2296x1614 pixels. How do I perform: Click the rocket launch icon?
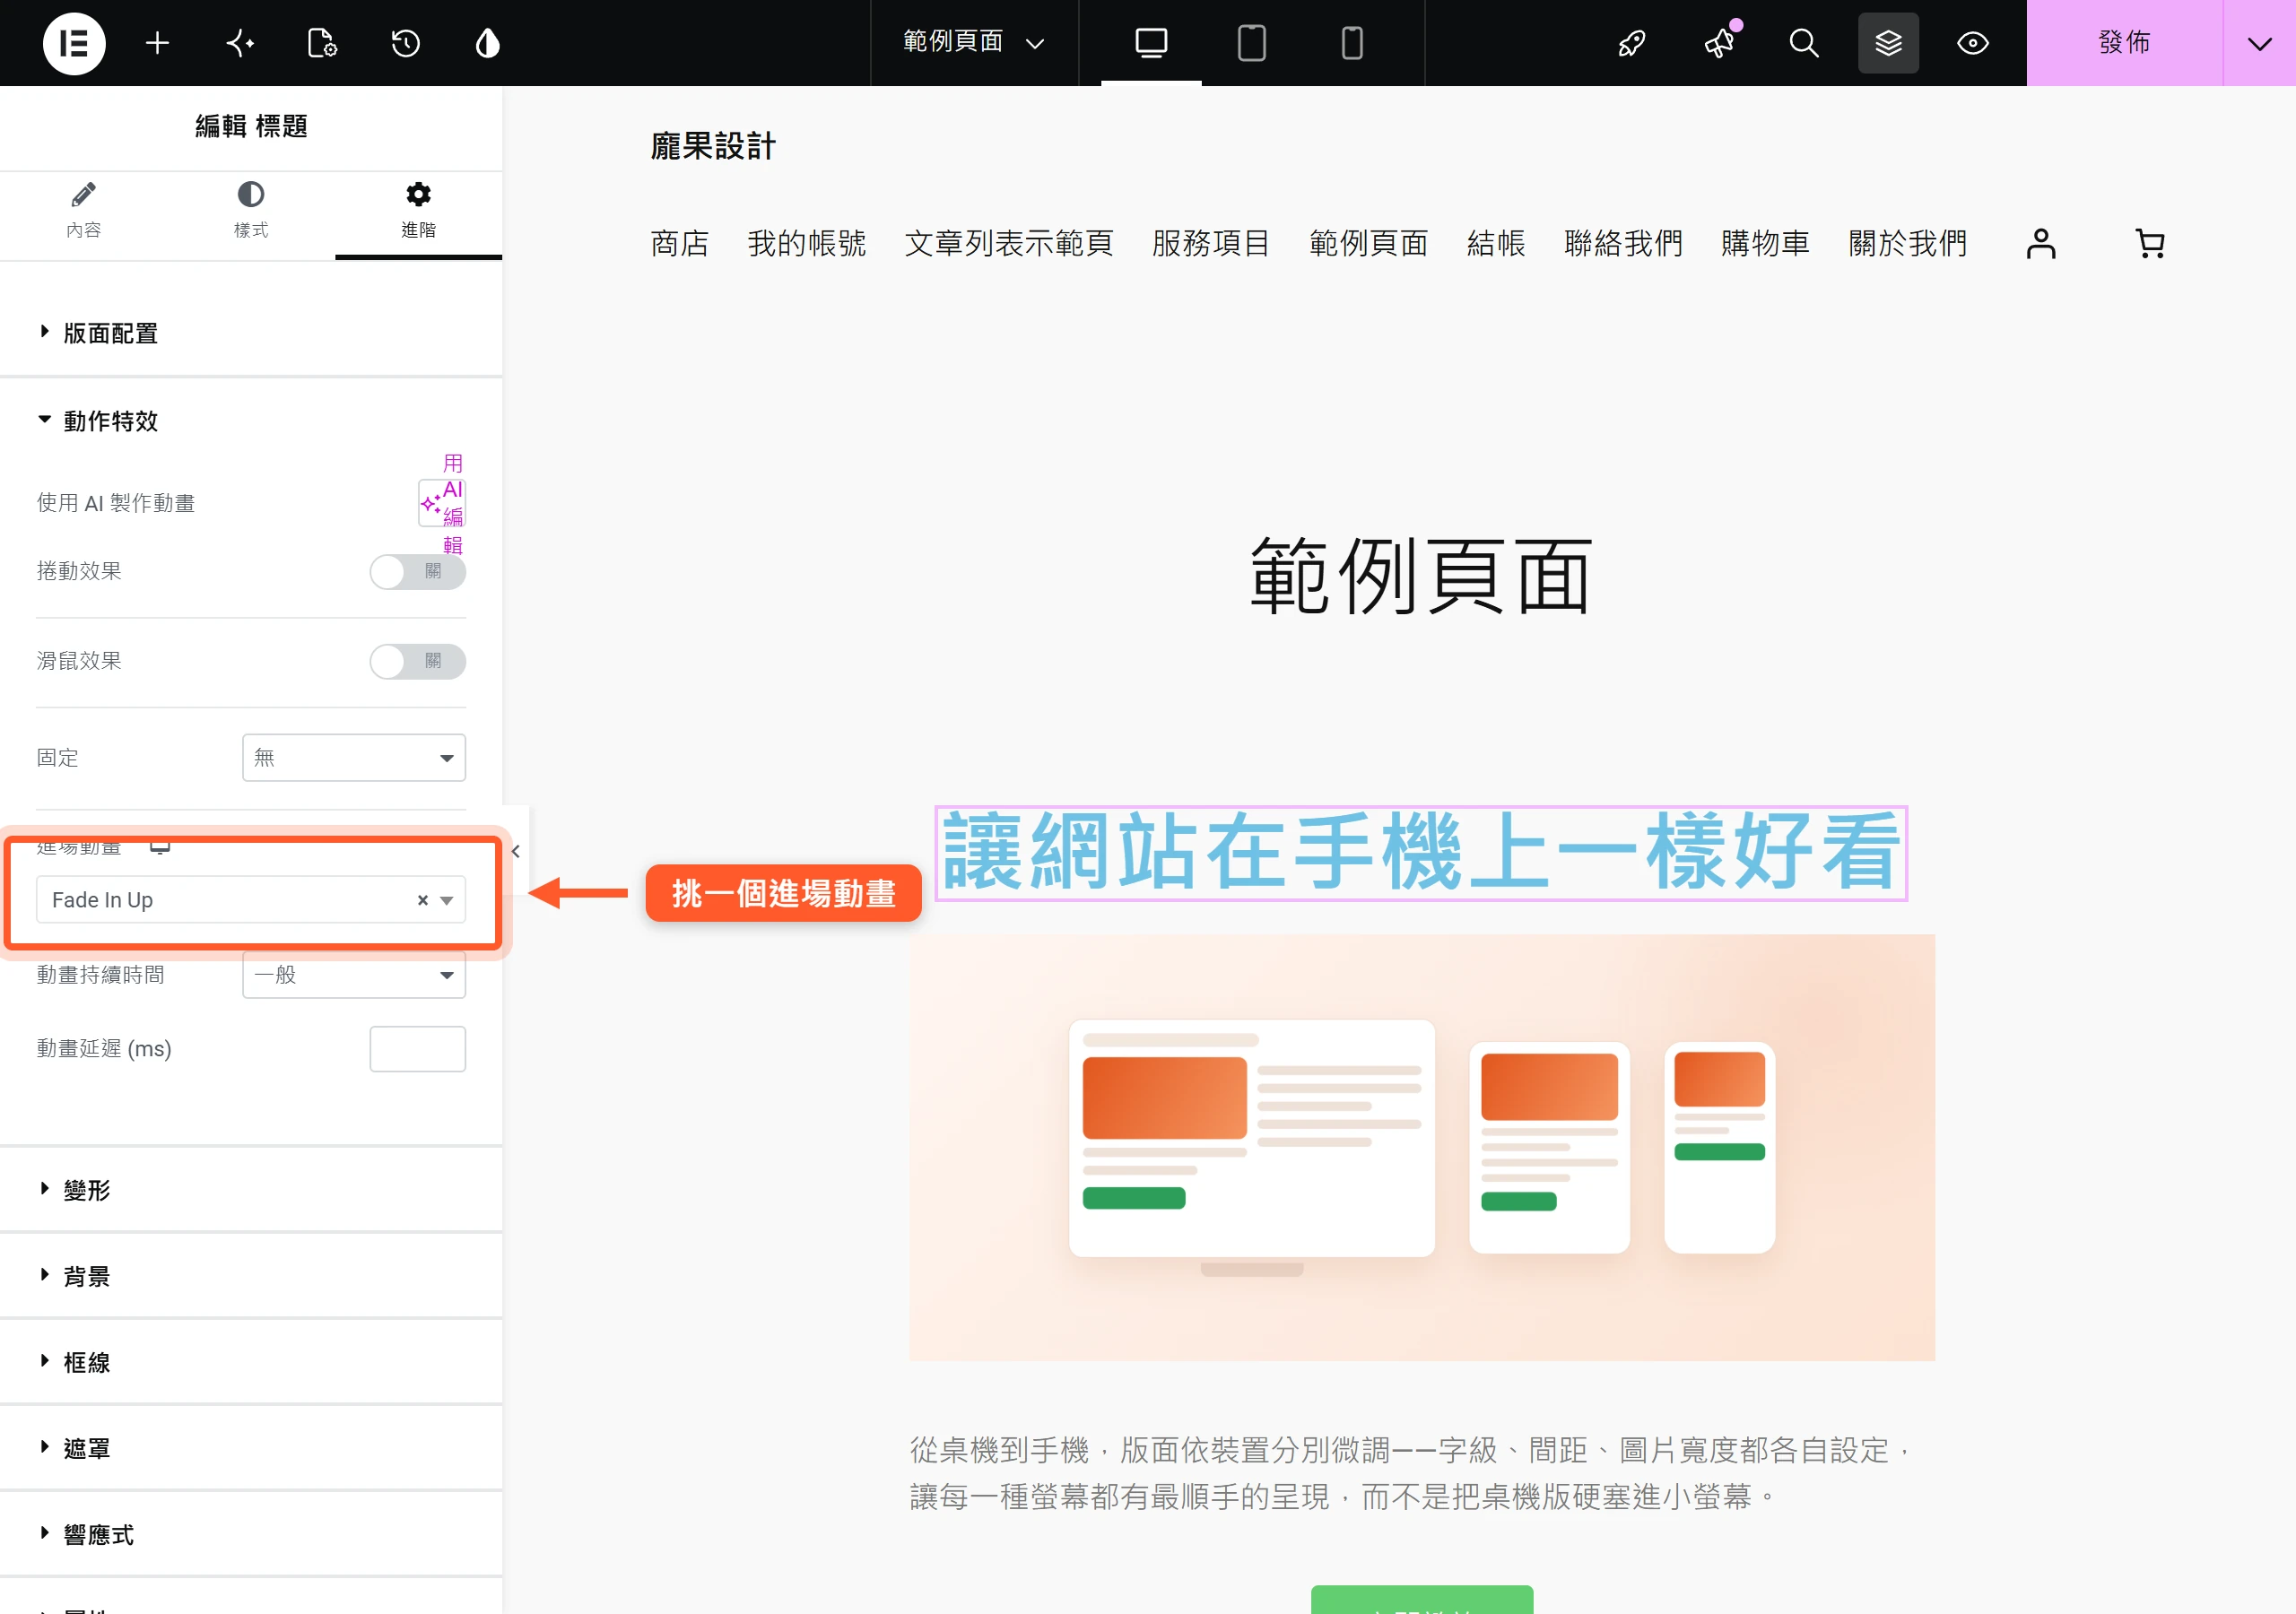(x=1632, y=43)
